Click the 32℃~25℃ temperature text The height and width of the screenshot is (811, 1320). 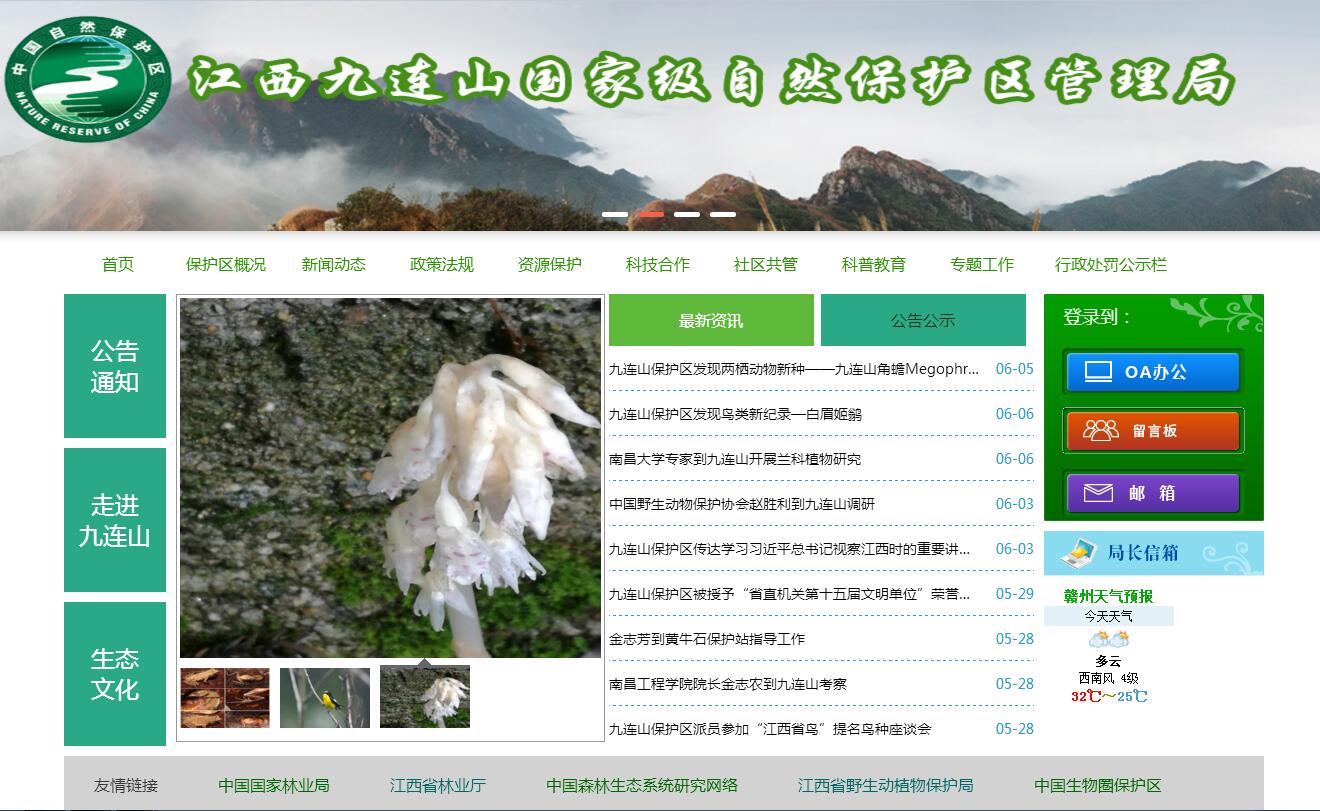[x=1109, y=696]
